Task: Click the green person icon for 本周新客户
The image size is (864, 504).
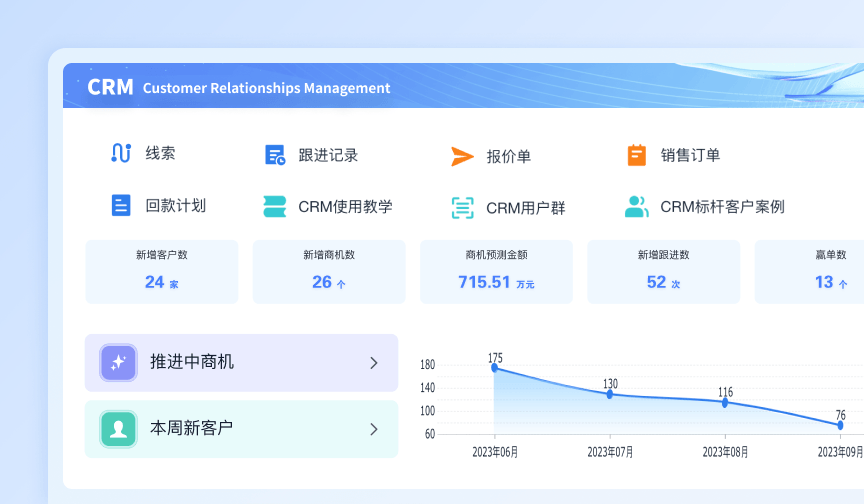Action: point(118,429)
